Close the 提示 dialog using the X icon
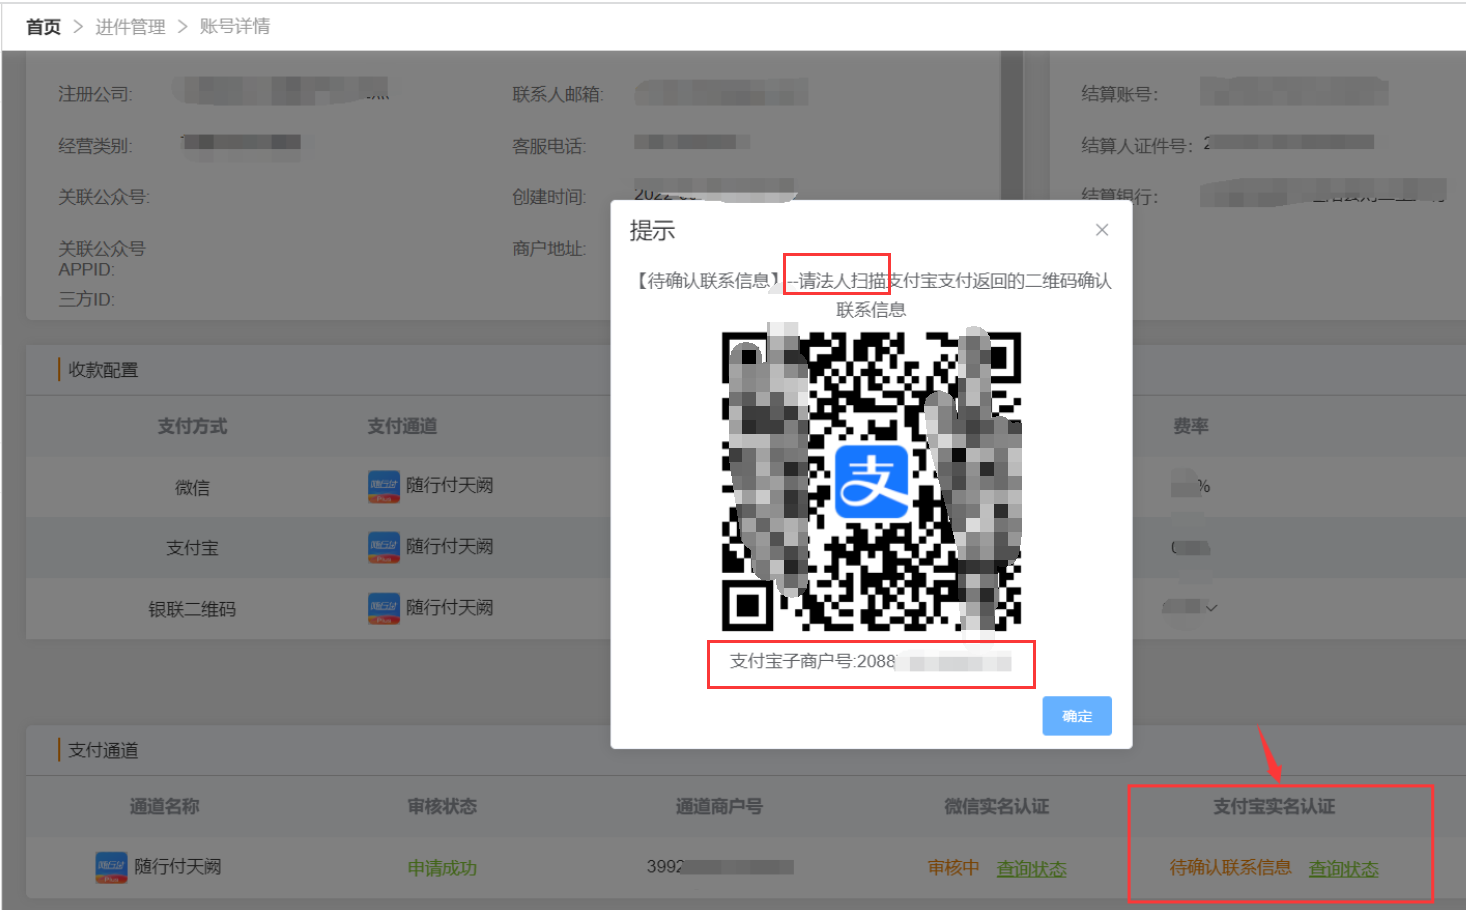Image resolution: width=1466 pixels, height=910 pixels. (1101, 230)
